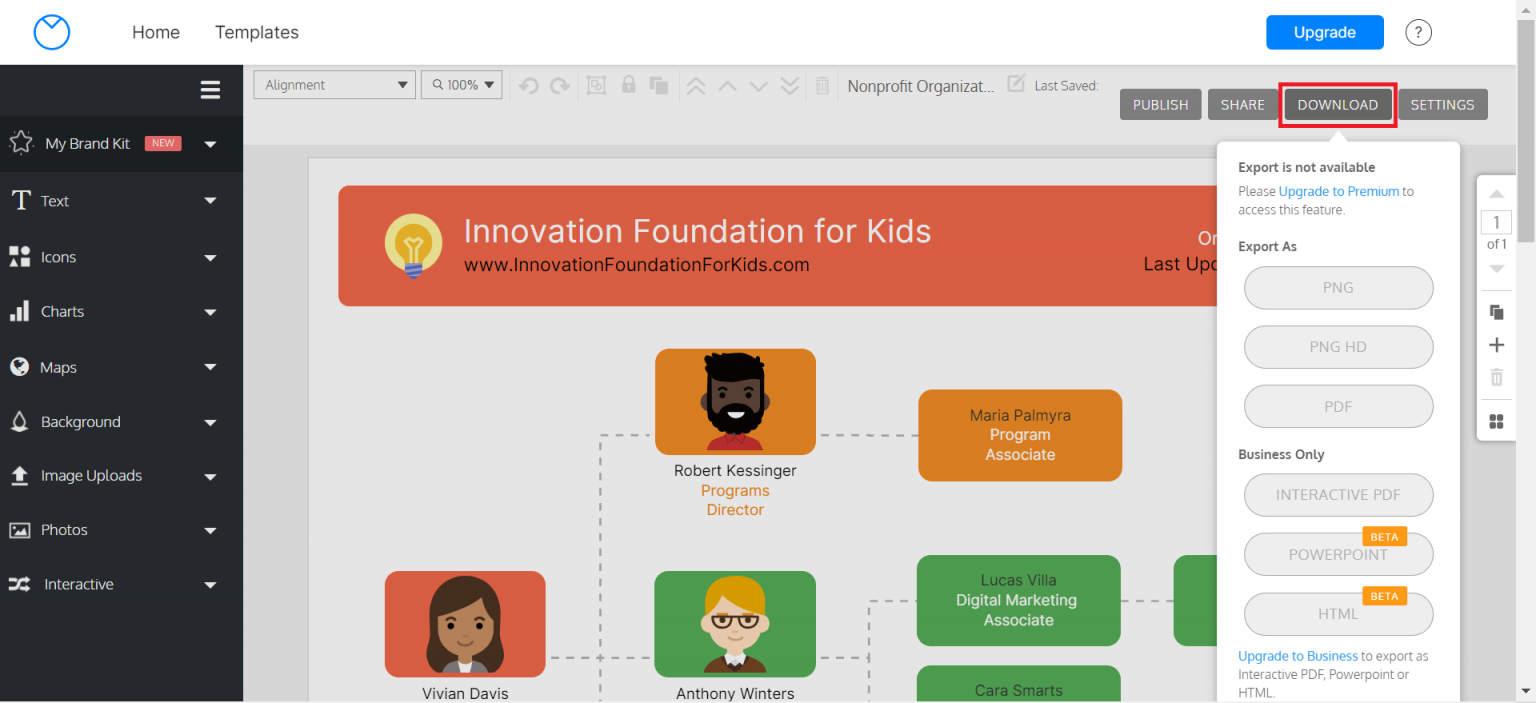This screenshot has width=1536, height=703.
Task: Click the lock icon in toolbar
Action: tap(628, 85)
